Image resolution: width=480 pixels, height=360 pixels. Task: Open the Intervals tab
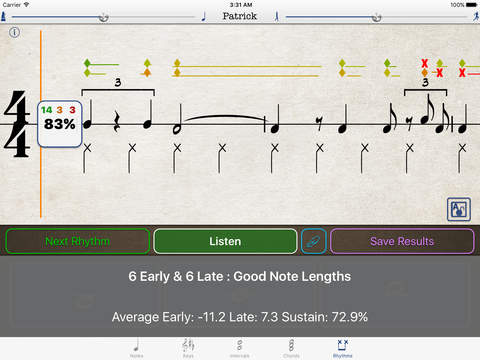click(240, 348)
